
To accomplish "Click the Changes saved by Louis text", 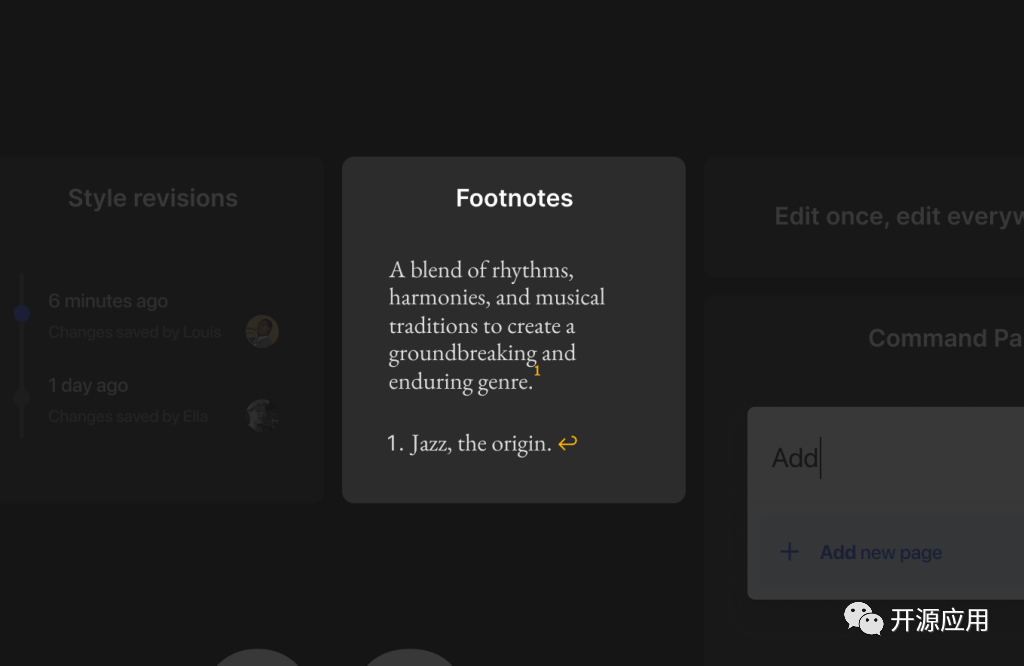I will 135,332.
